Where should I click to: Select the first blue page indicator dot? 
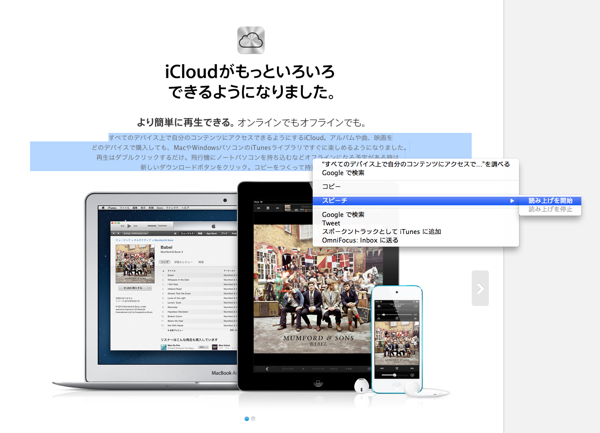(246, 419)
